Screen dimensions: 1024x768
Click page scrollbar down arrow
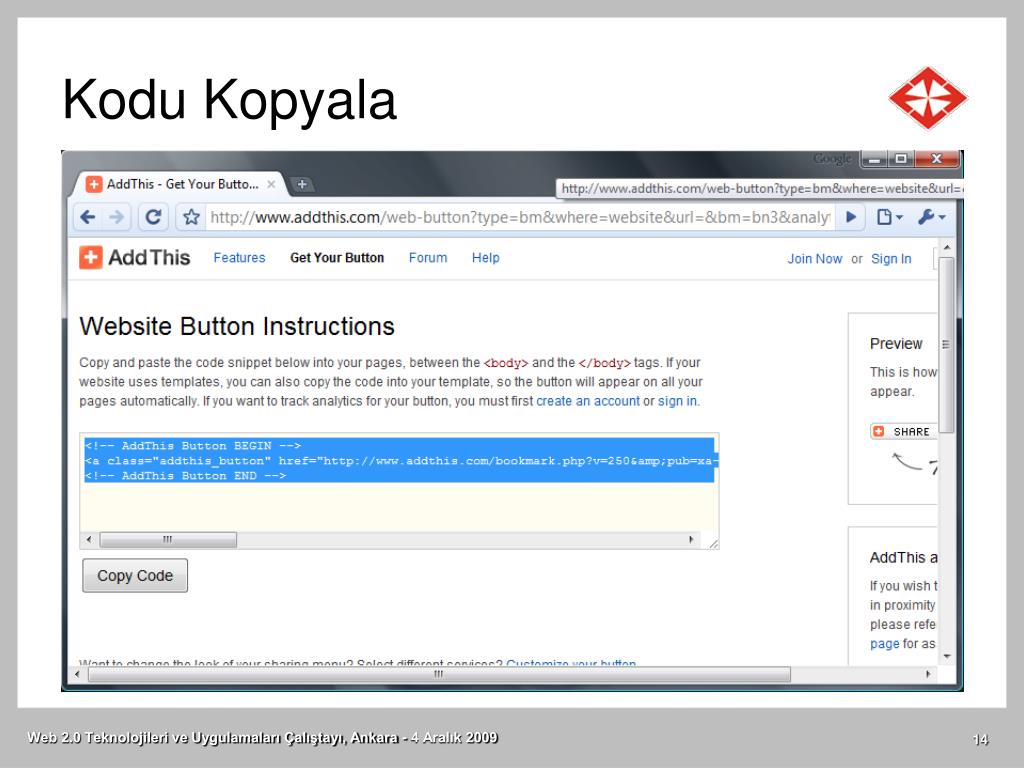coord(946,656)
